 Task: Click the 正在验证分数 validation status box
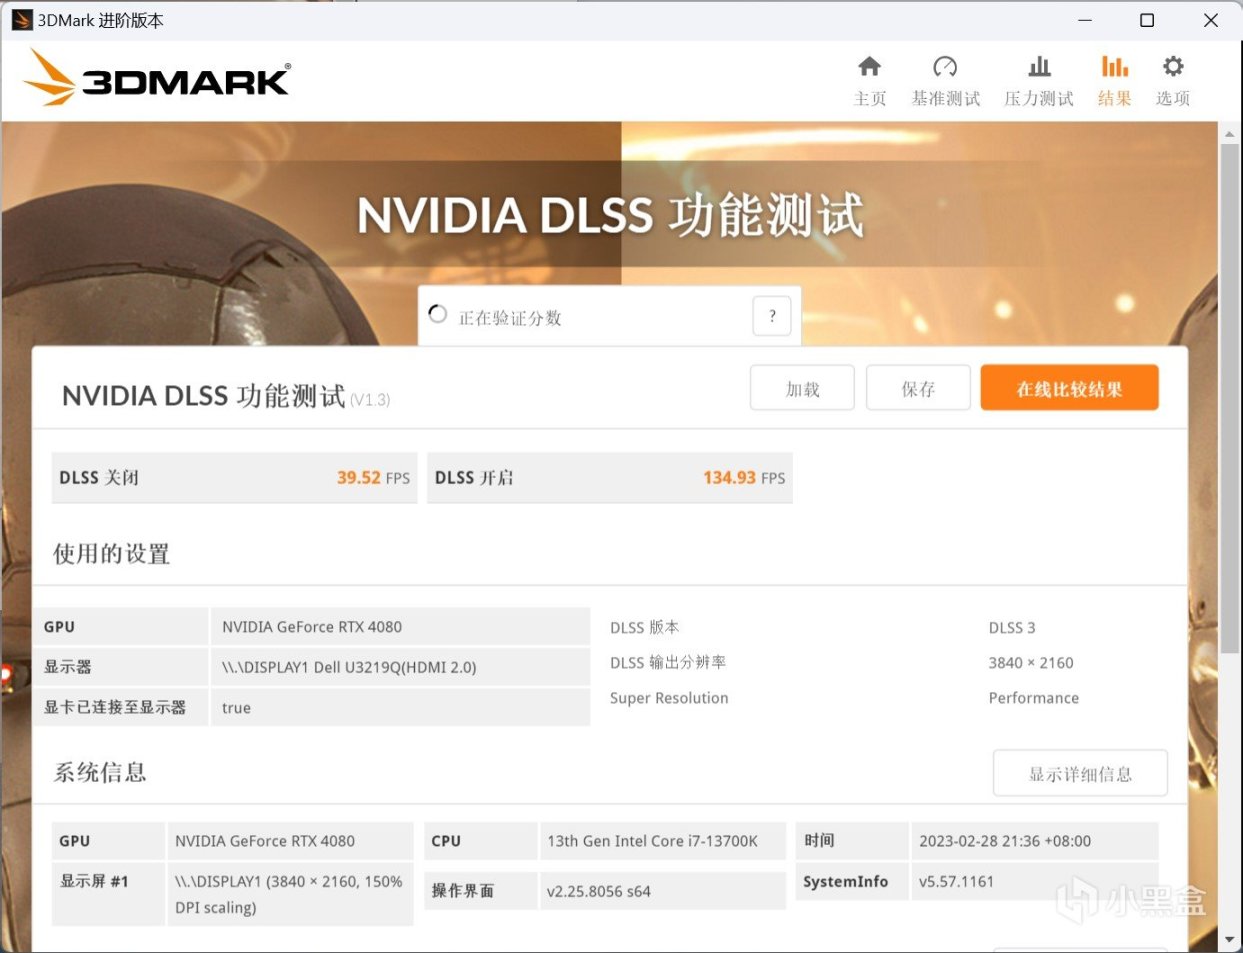[x=609, y=317]
